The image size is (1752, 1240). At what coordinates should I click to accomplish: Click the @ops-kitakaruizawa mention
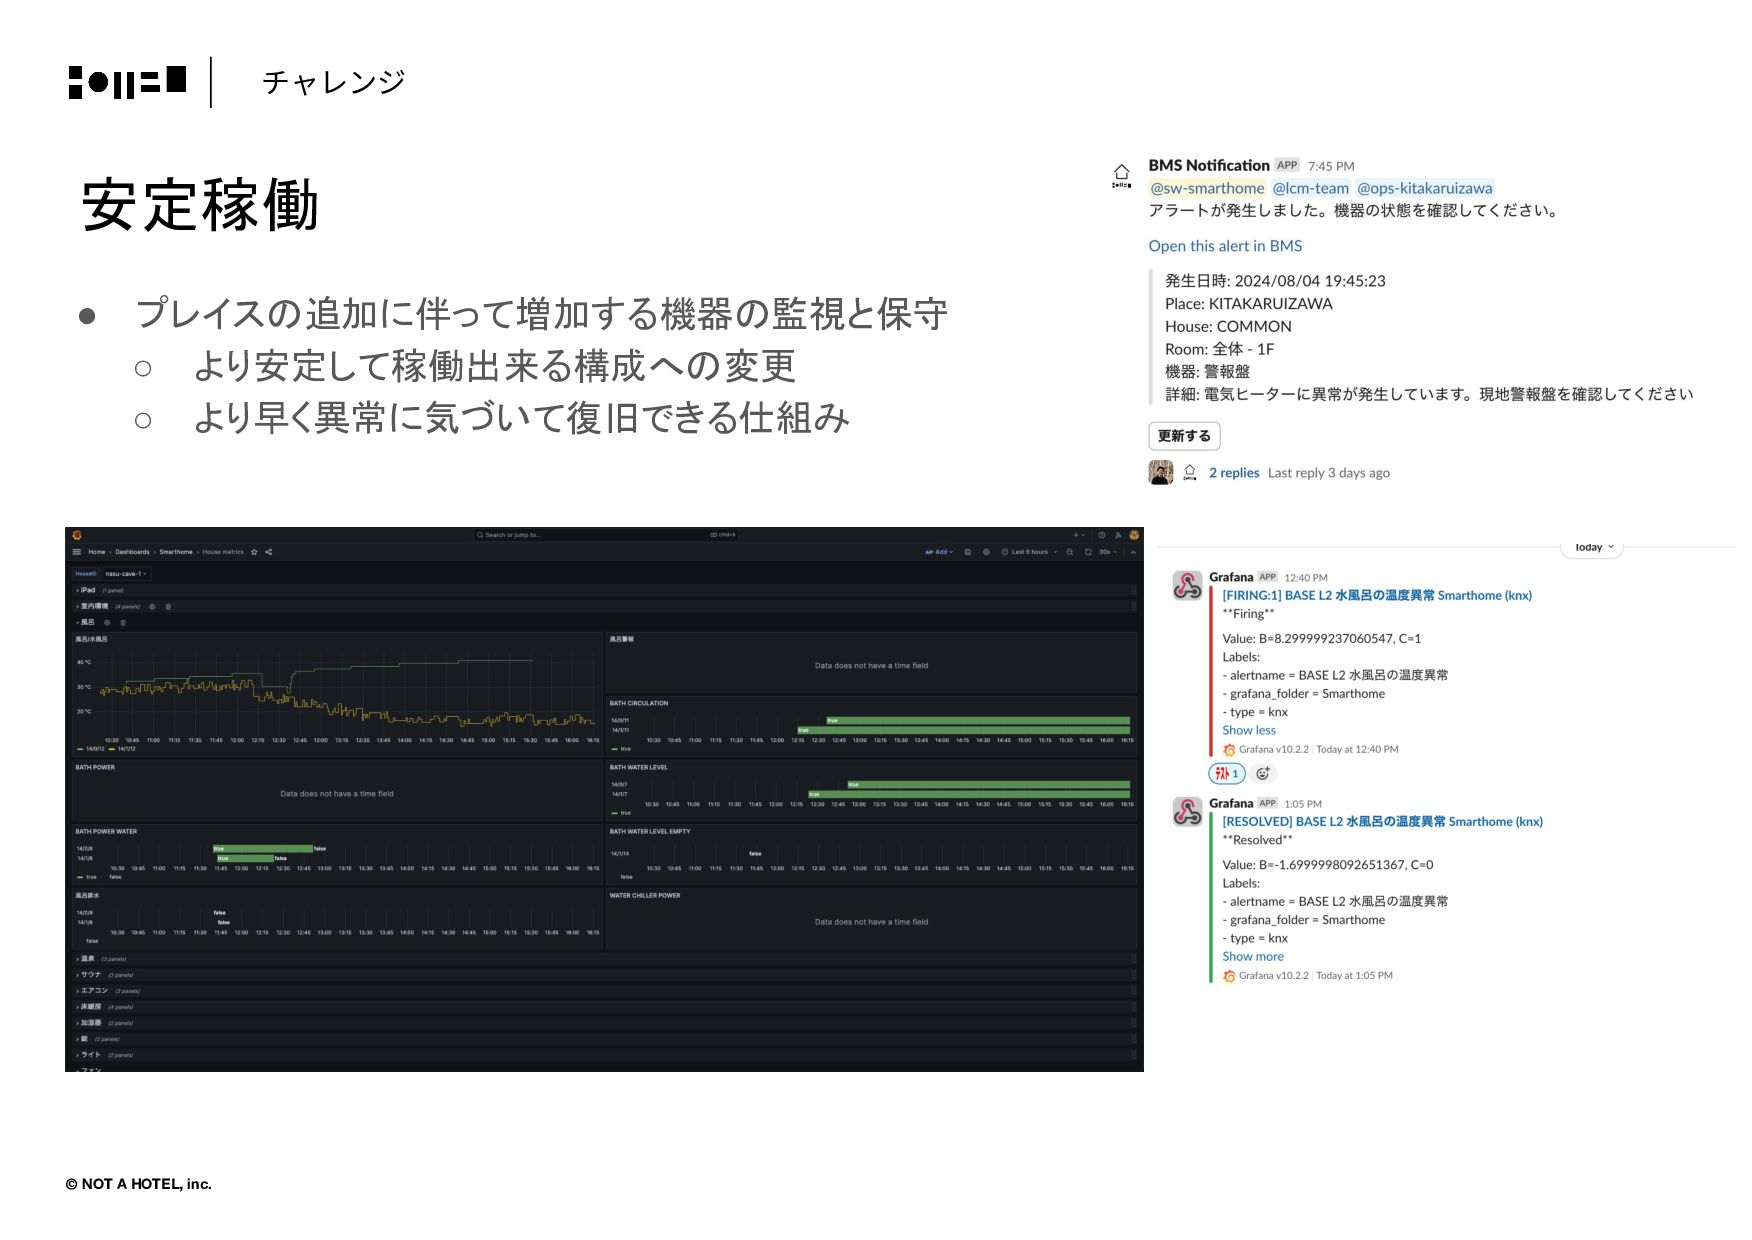pos(1425,188)
